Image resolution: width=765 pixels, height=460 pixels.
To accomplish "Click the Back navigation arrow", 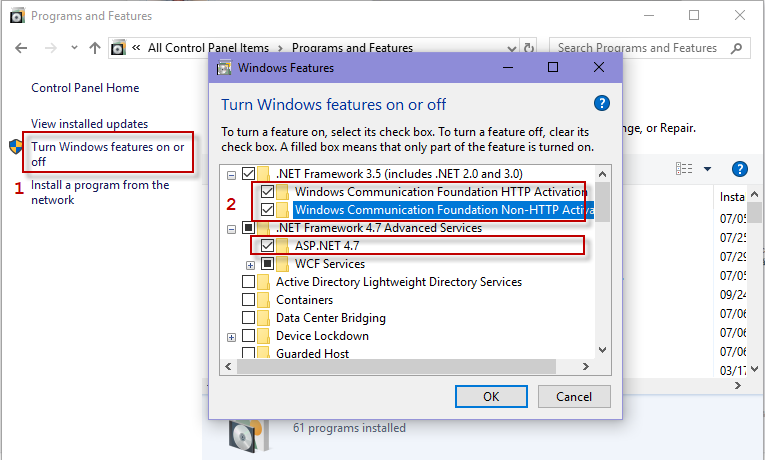I will pos(21,48).
